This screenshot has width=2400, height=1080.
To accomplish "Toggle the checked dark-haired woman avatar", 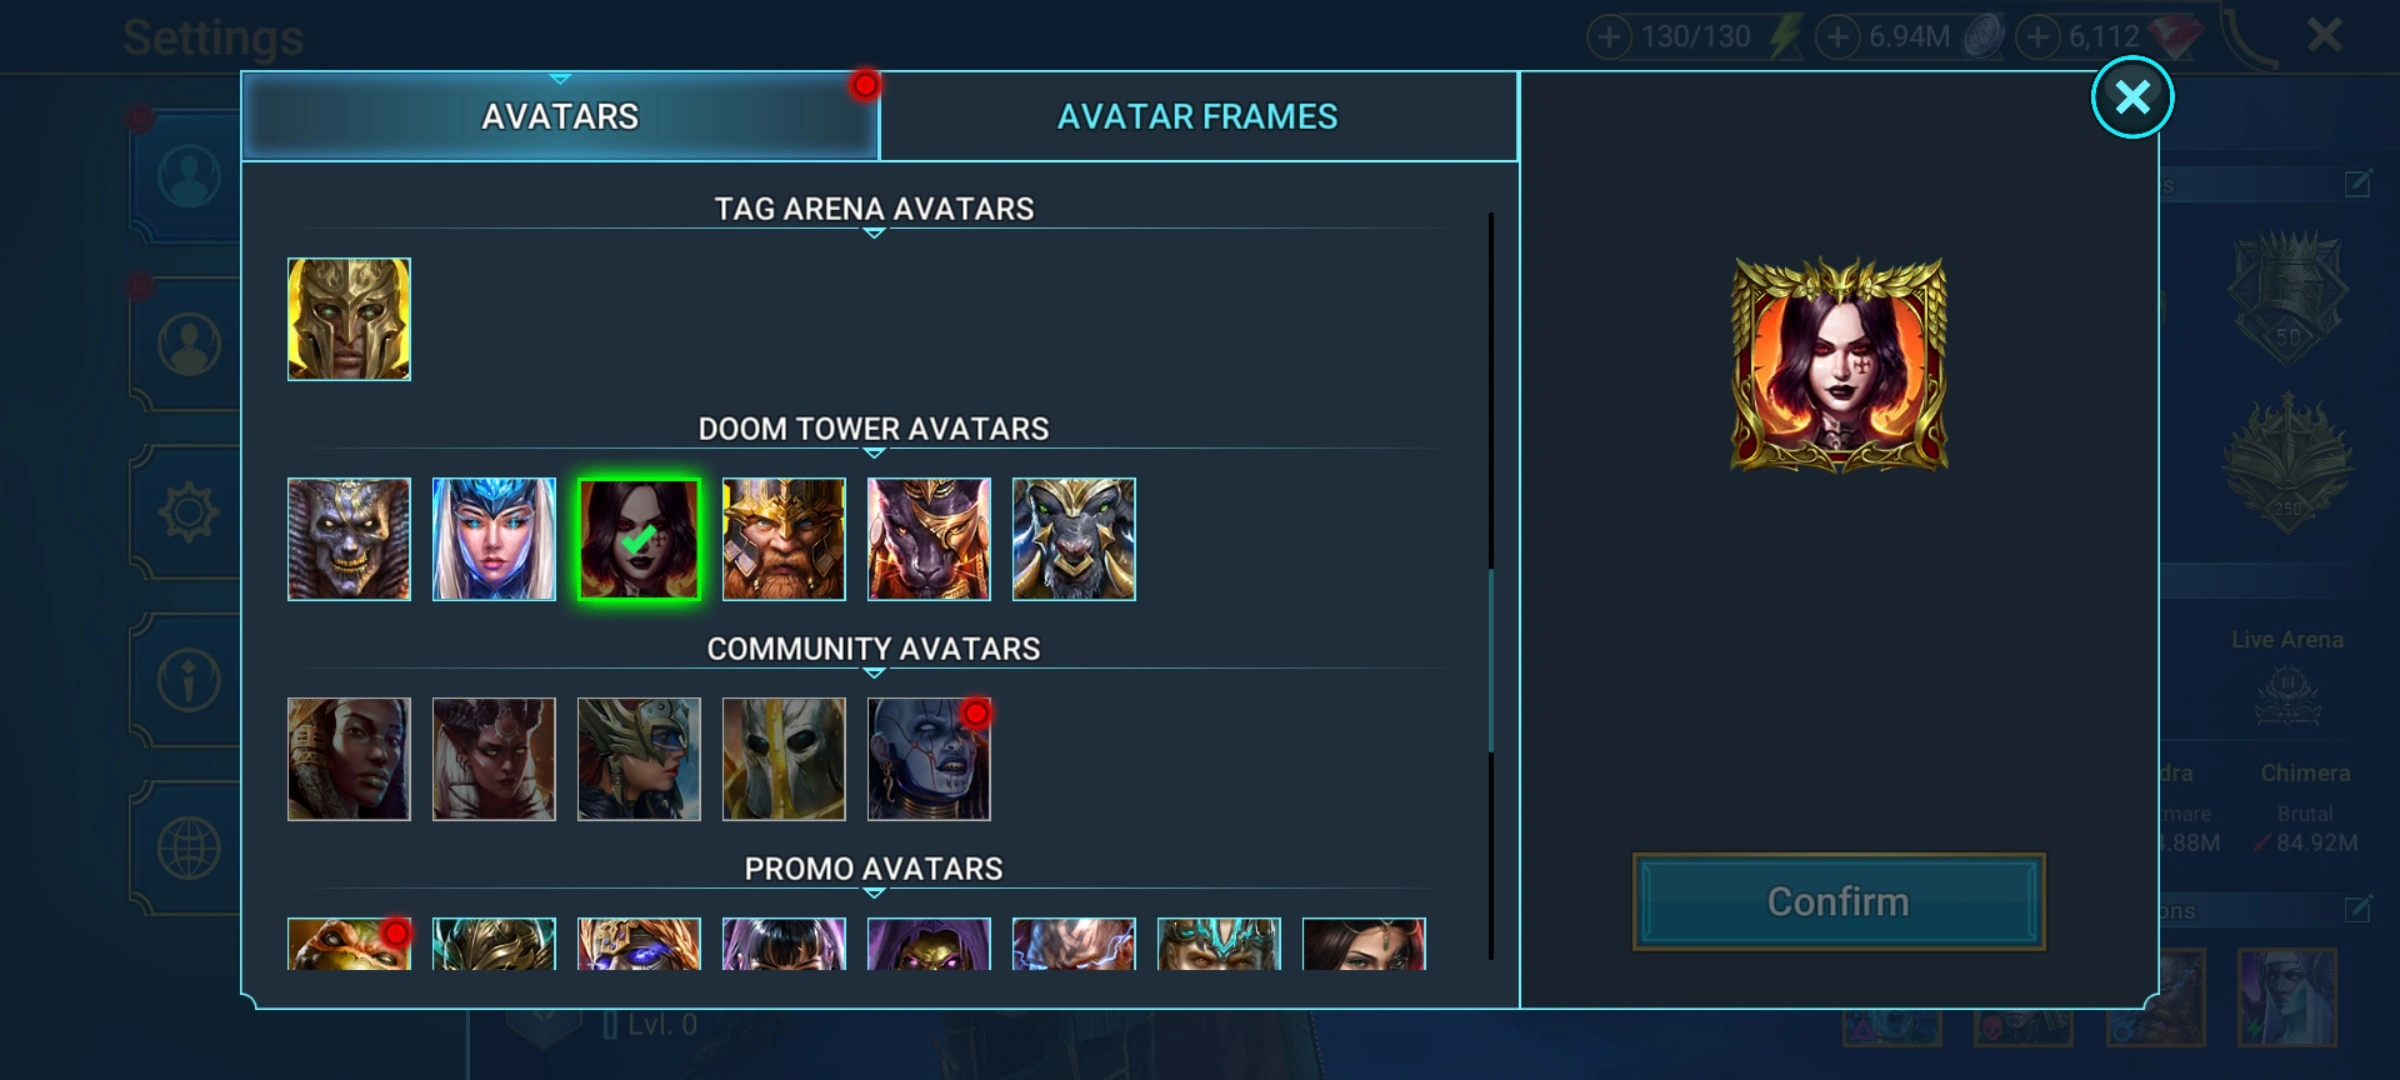I will 639,539.
